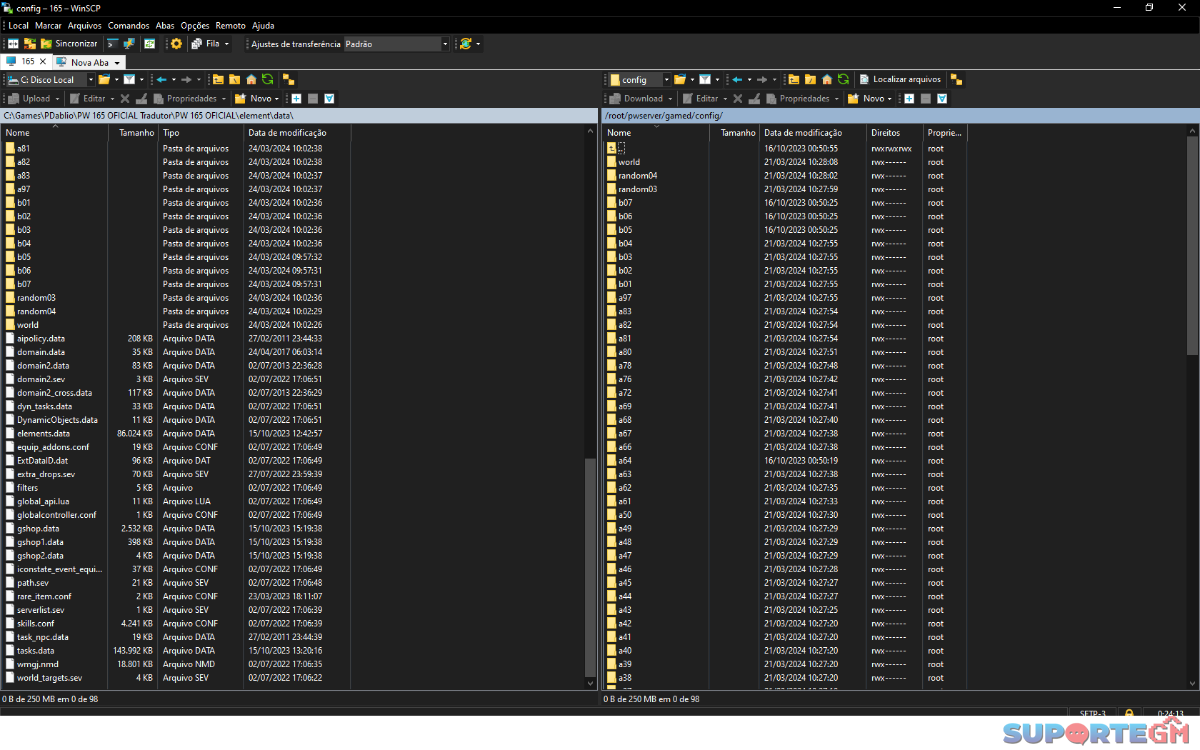The height and width of the screenshot is (750, 1200).
Task: Click the Synchronize Browsing icon in main toolbar
Action: pyautogui.click(x=149, y=44)
